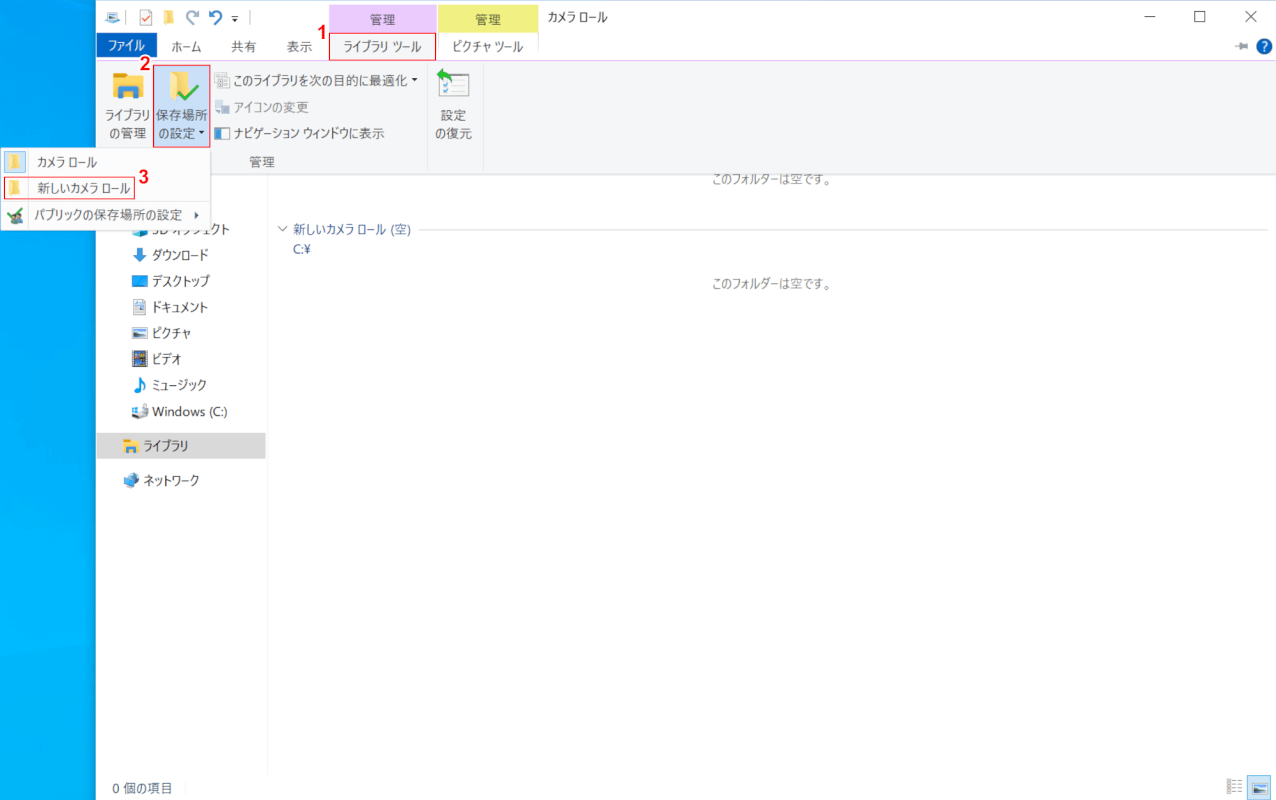Open ダウンロード folder in navigation pane
Image resolution: width=1276 pixels, height=800 pixels.
click(180, 255)
